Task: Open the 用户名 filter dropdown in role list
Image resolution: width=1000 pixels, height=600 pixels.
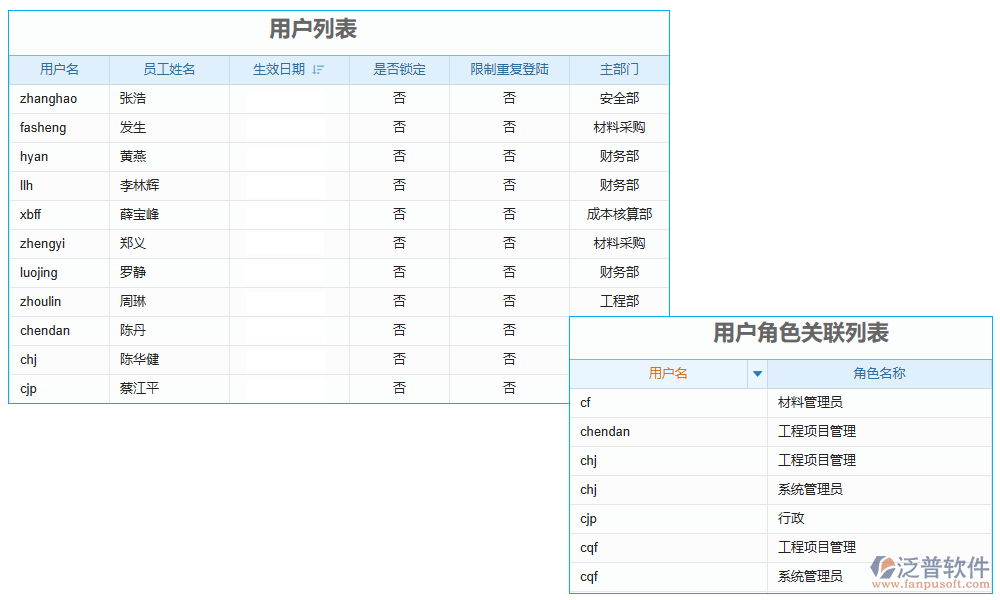Action: click(x=758, y=374)
